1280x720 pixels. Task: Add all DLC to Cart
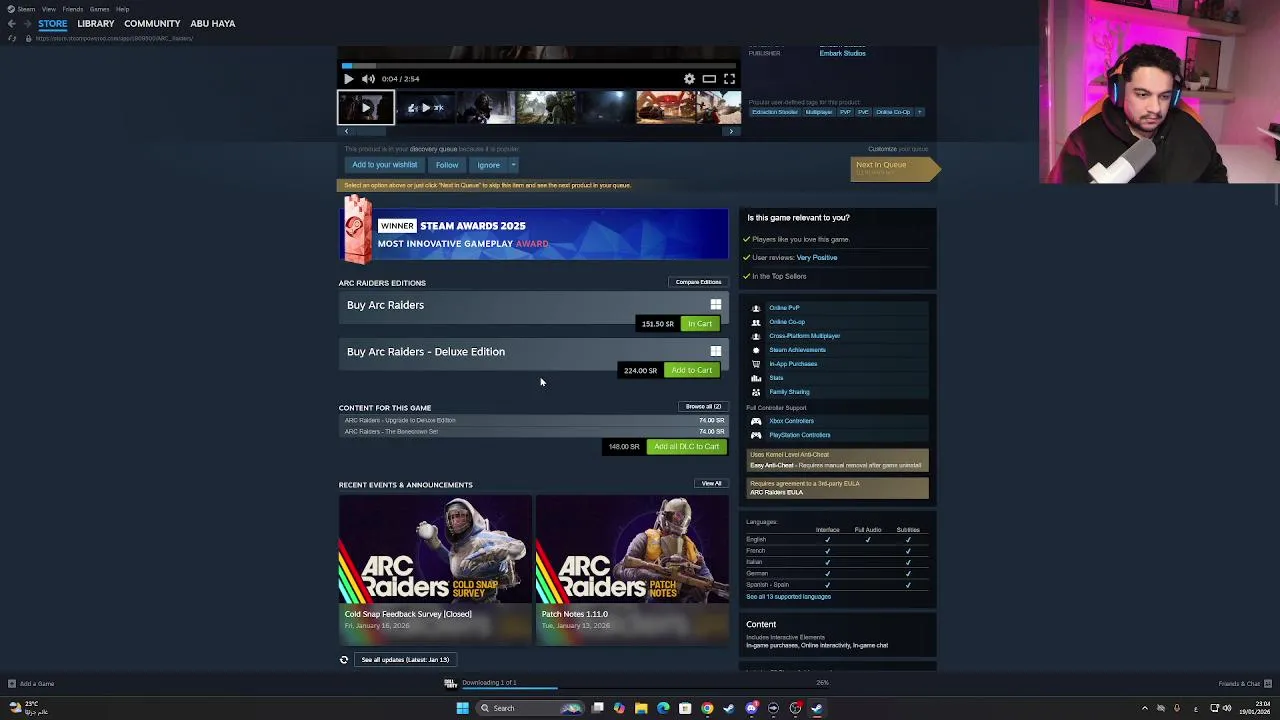click(x=686, y=447)
